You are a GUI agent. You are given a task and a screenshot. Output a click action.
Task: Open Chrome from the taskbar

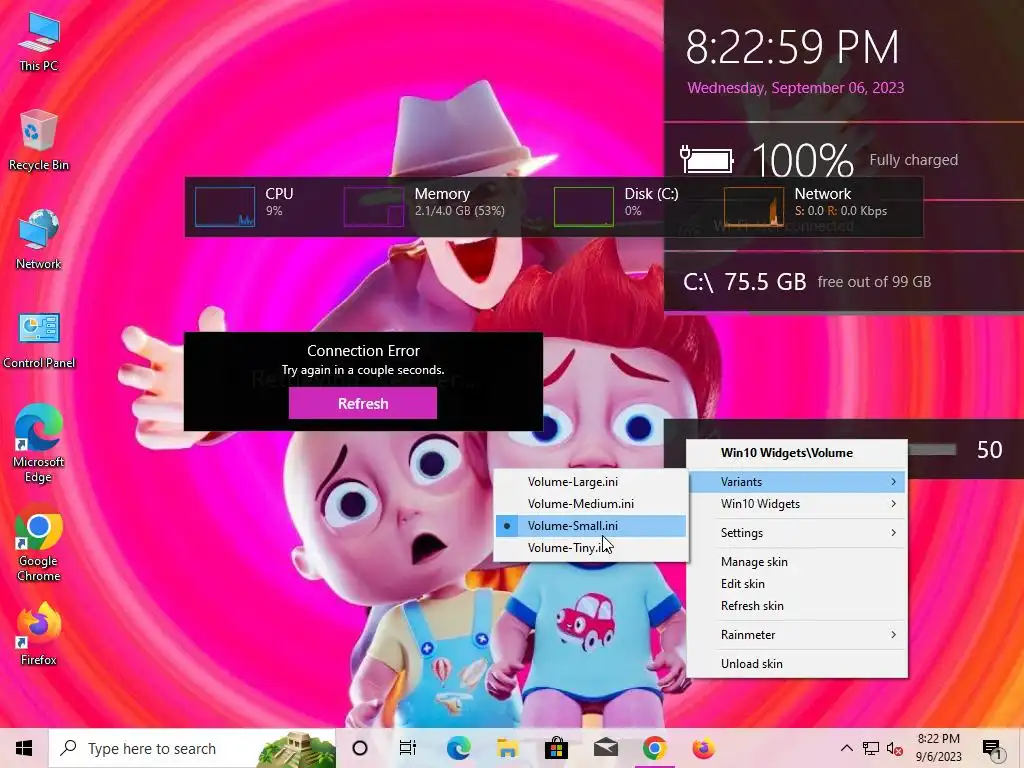(x=654, y=748)
